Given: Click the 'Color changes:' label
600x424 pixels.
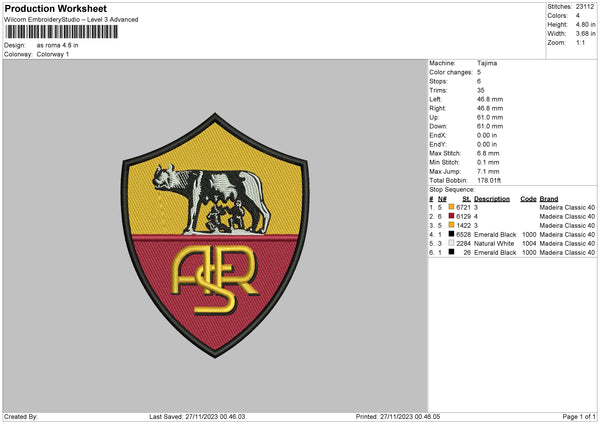Looking at the screenshot, I should coord(451,72).
